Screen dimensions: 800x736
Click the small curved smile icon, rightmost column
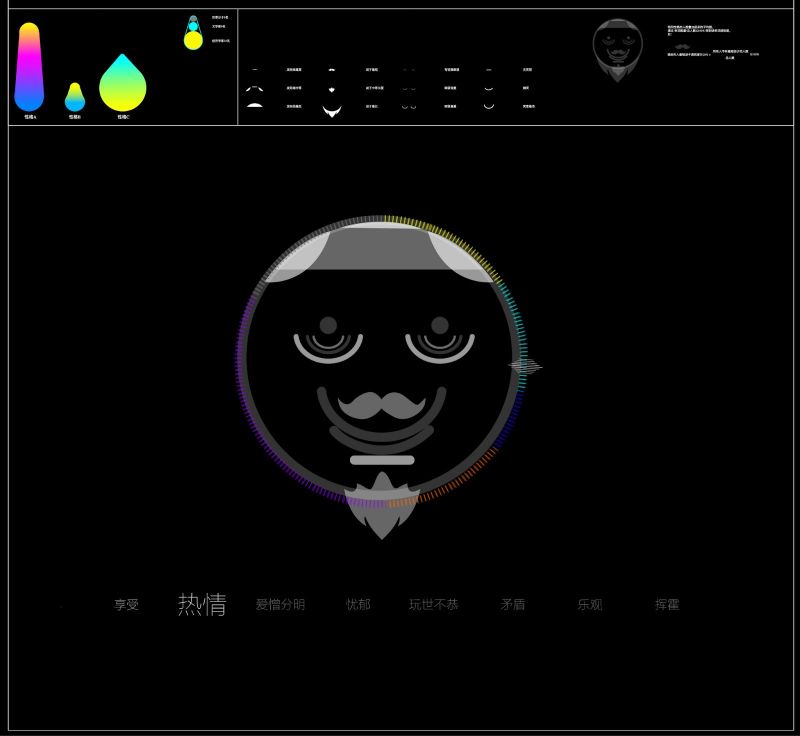(x=489, y=88)
